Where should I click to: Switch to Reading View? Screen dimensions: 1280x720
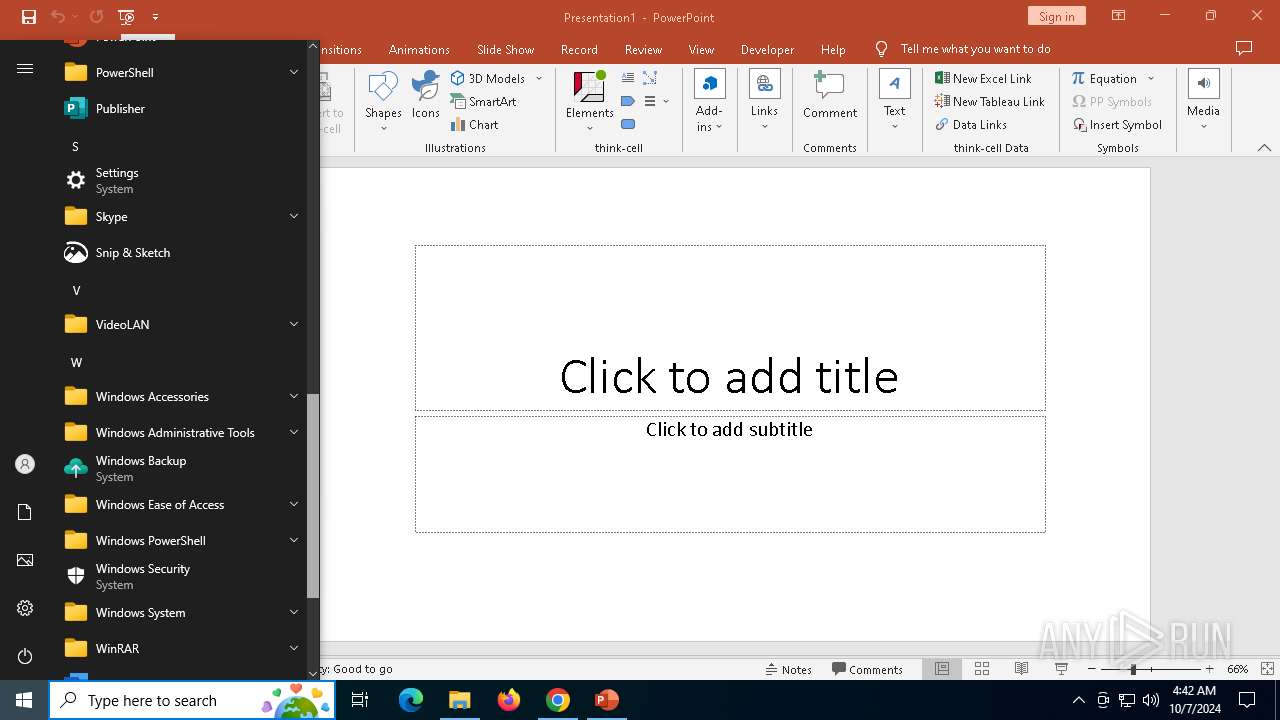pos(1021,669)
